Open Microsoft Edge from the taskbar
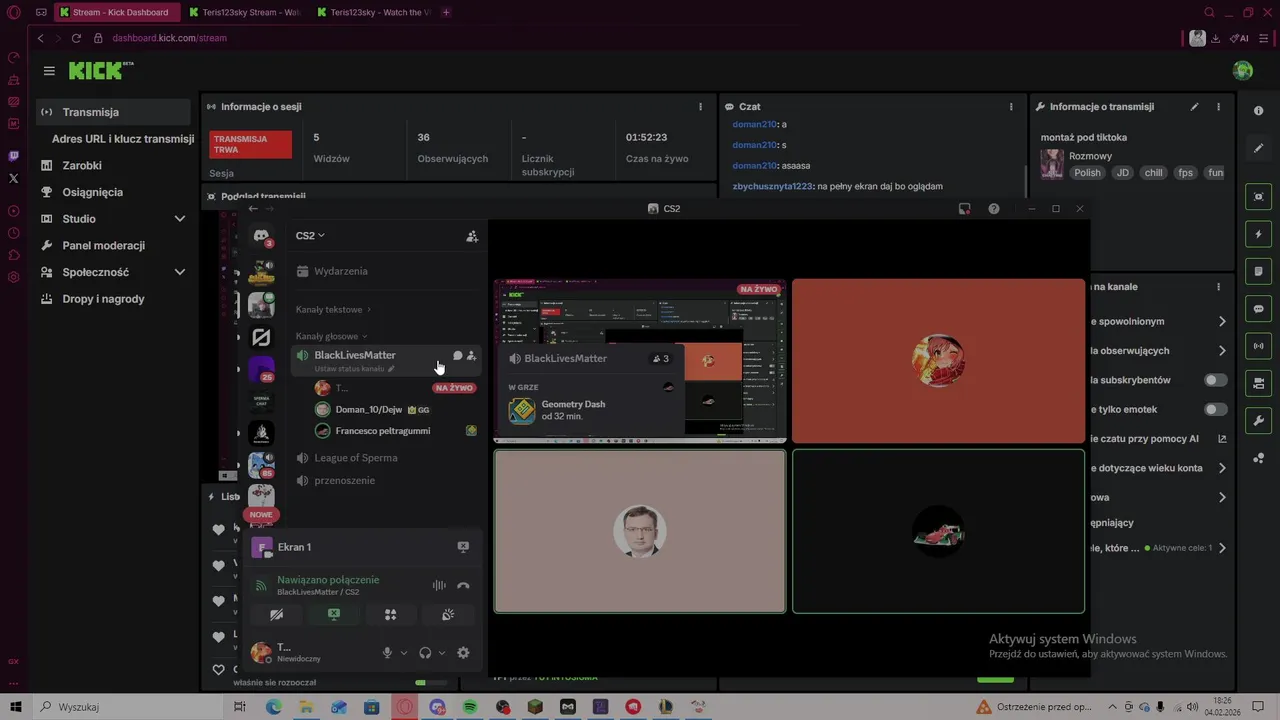This screenshot has height=720, width=1280. point(273,707)
